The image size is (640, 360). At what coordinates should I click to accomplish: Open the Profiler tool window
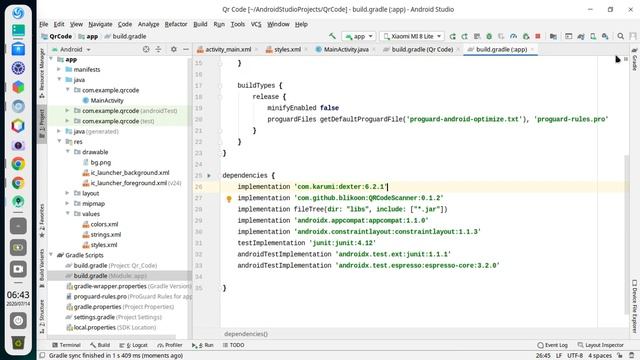pyautogui.click(x=170, y=345)
